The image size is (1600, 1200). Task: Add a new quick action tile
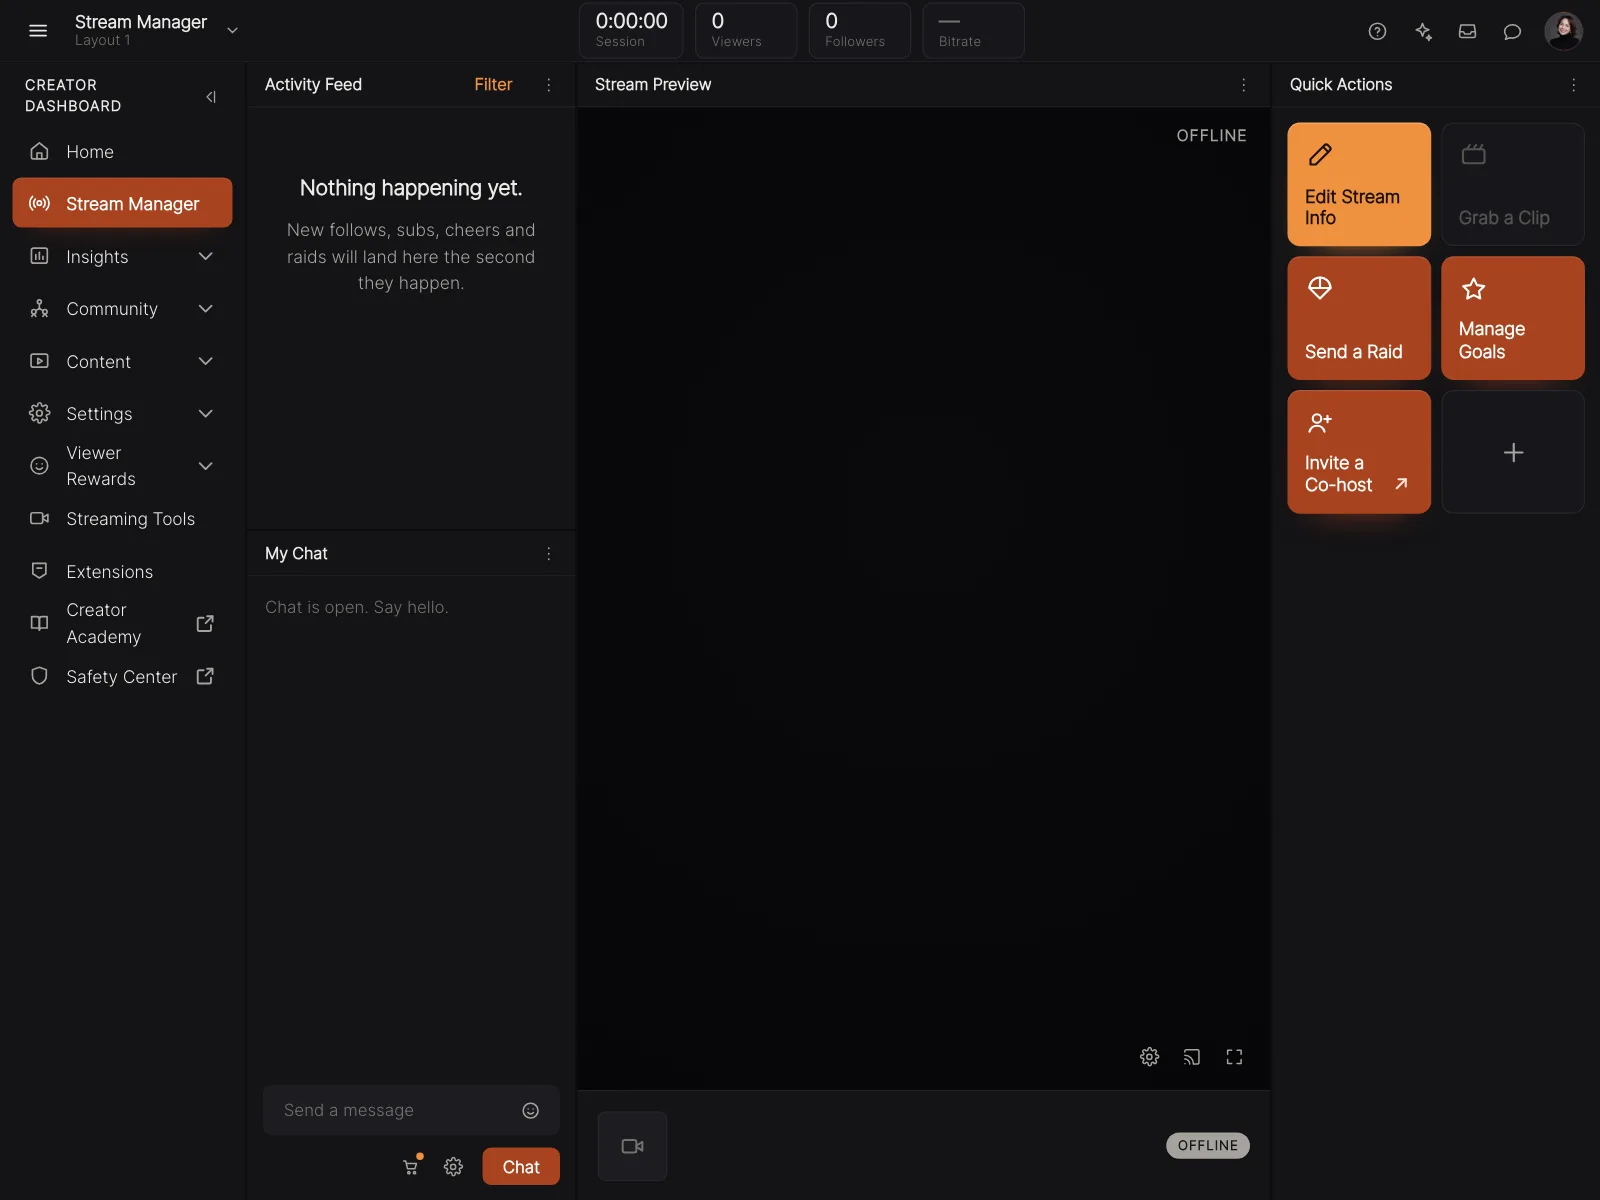click(1513, 452)
